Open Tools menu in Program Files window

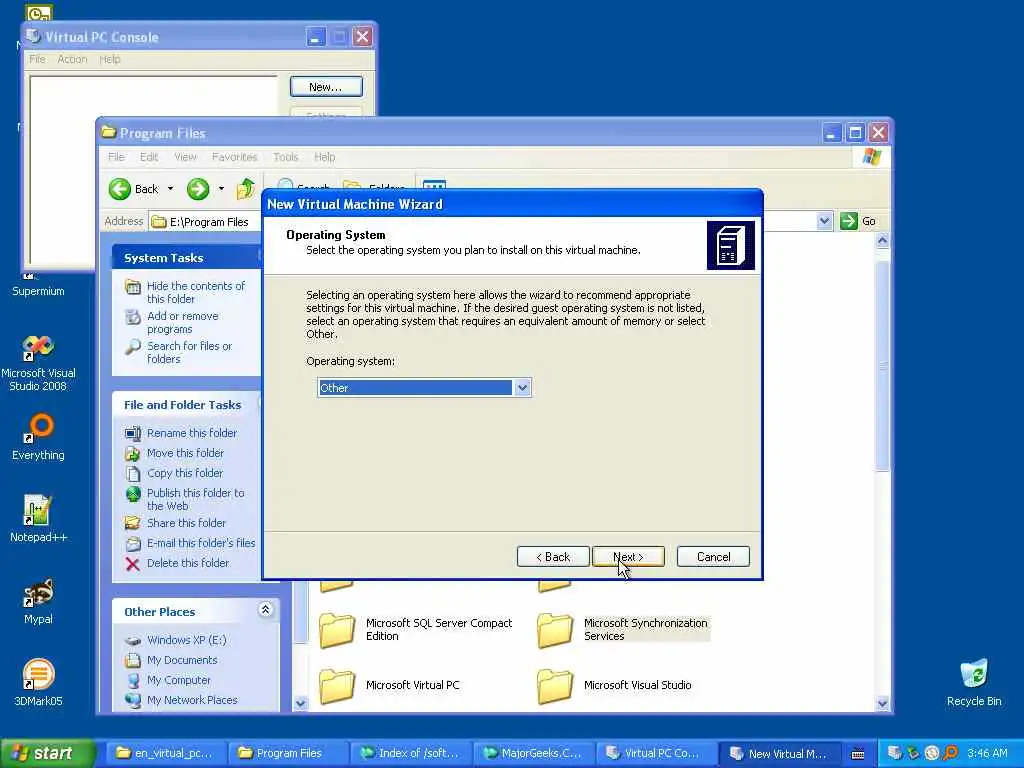click(x=285, y=157)
